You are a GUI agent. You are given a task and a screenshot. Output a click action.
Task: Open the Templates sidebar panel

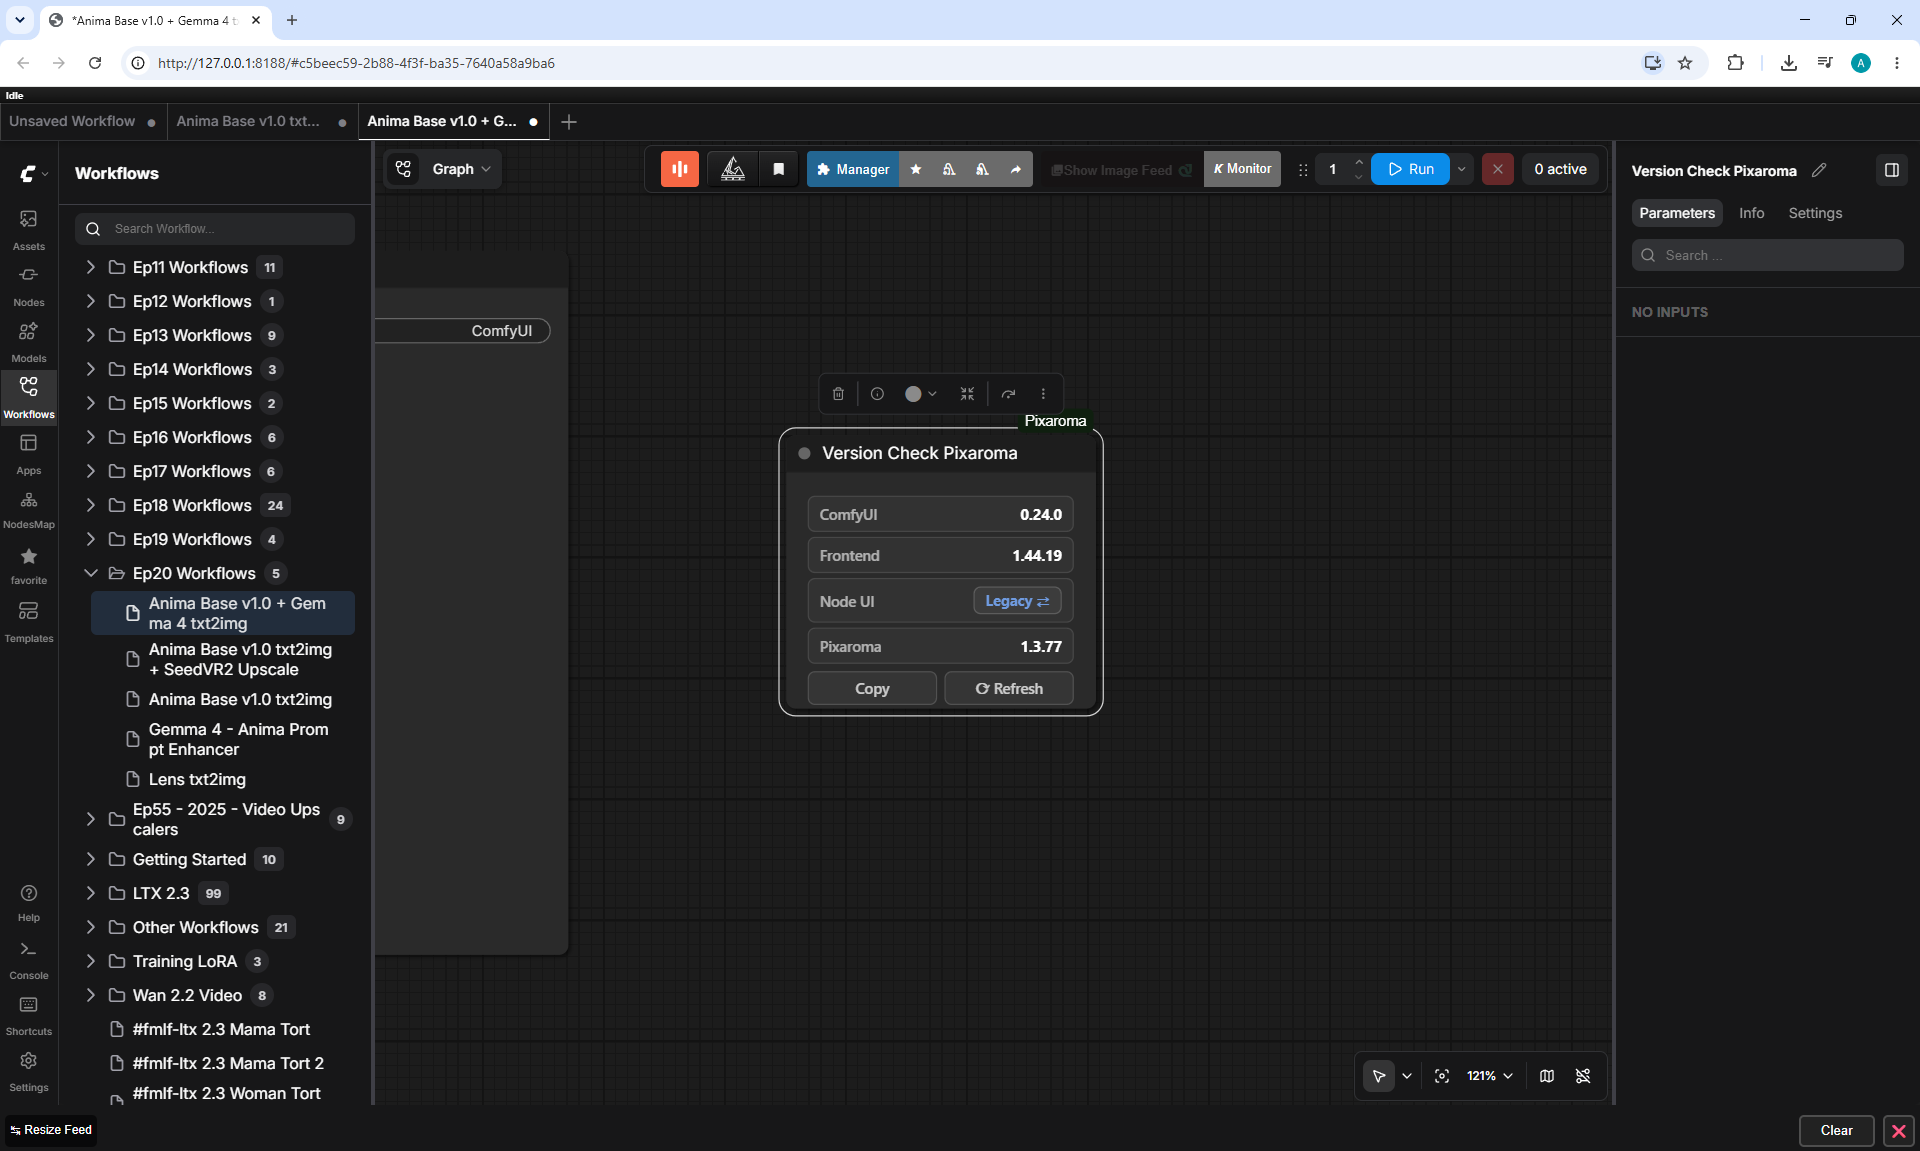(x=29, y=622)
